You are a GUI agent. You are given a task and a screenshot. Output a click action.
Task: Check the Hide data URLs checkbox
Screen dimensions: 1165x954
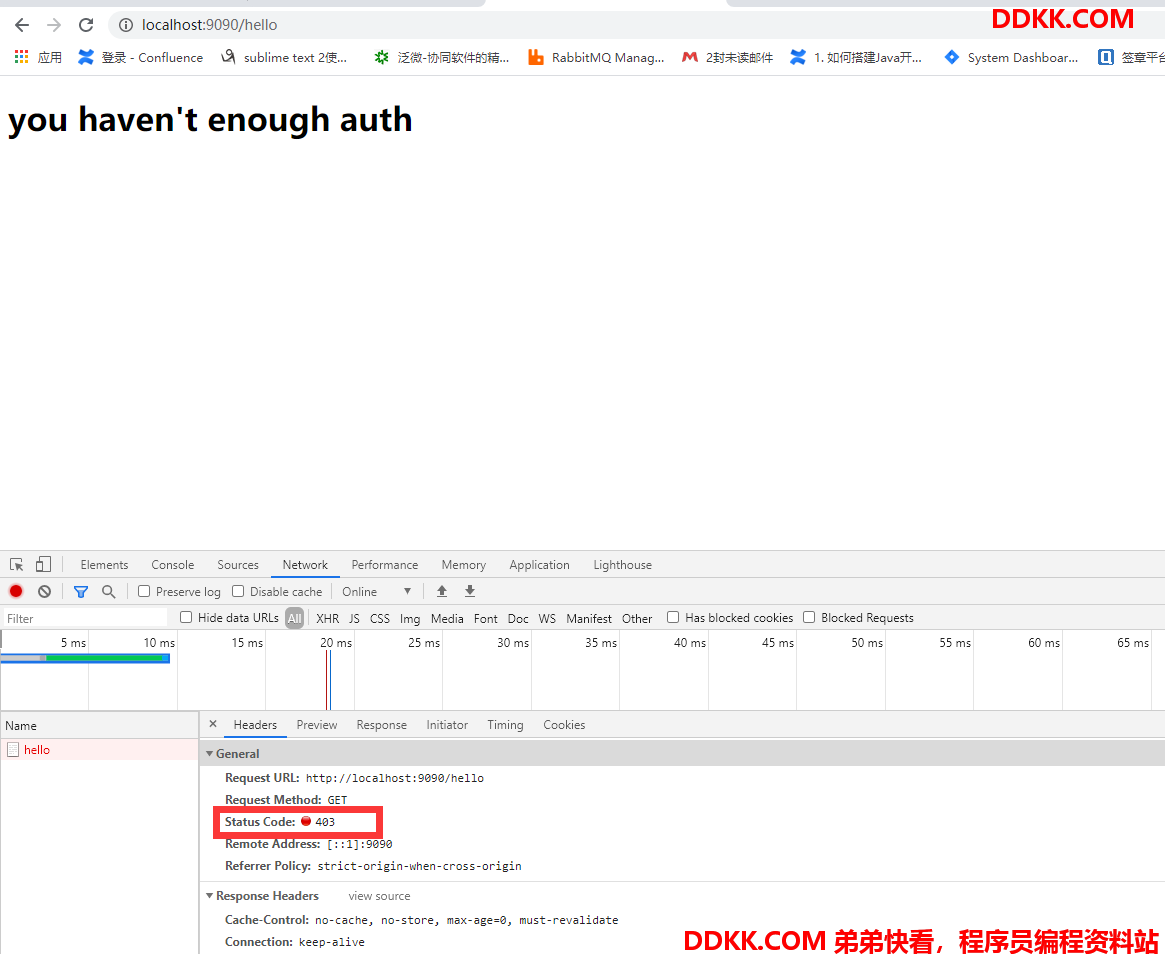coord(186,617)
